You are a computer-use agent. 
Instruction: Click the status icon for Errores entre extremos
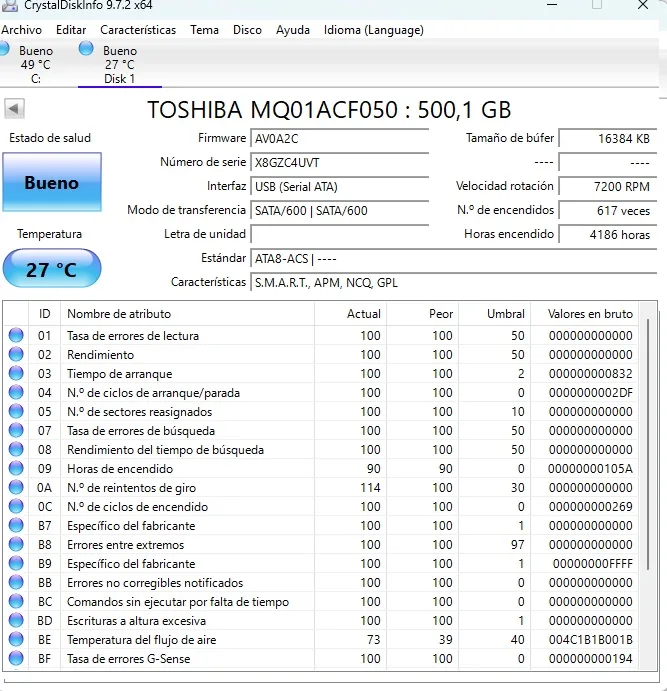click(16, 544)
